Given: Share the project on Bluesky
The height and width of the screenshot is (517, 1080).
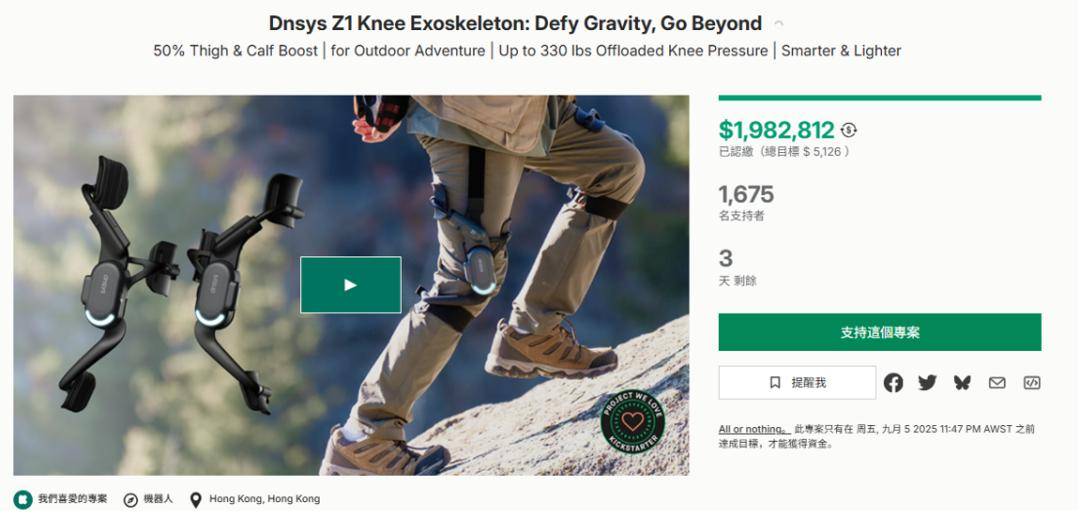Looking at the screenshot, I should [x=962, y=383].
